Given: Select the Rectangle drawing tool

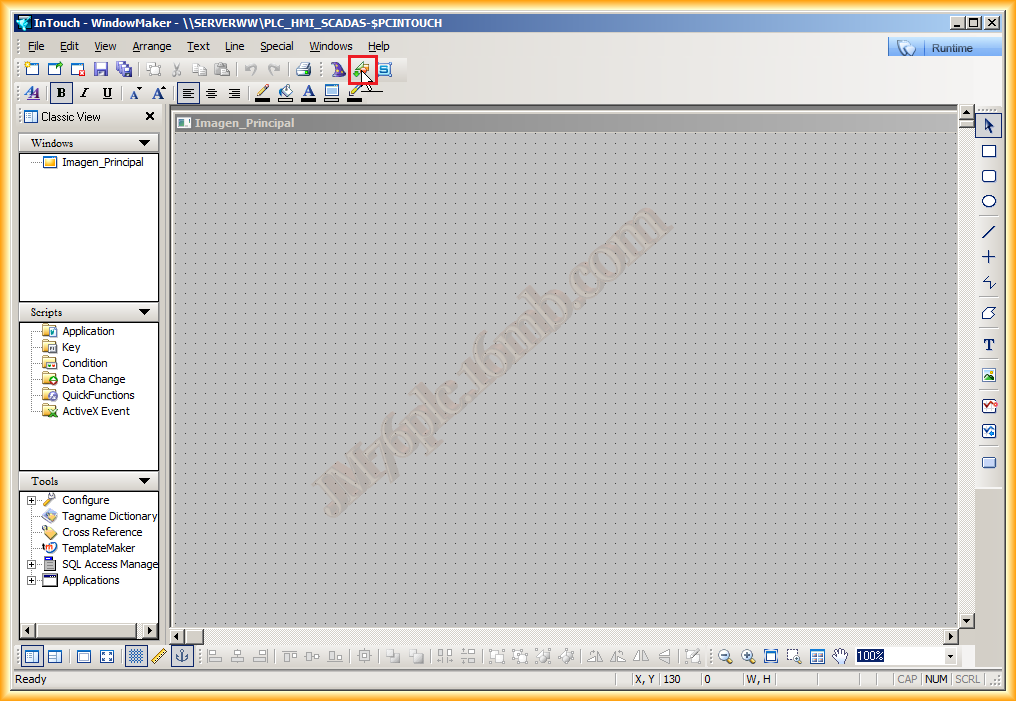Looking at the screenshot, I should 988,151.
